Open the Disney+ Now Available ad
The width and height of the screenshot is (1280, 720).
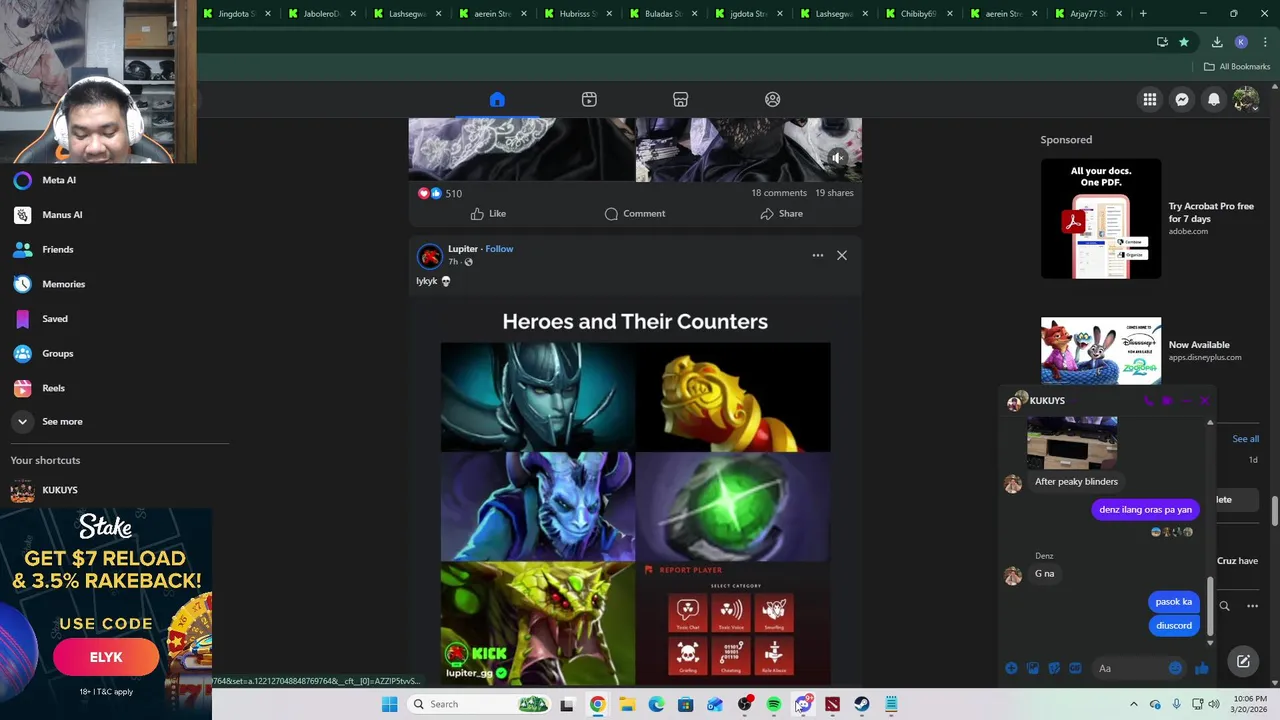click(x=1148, y=351)
